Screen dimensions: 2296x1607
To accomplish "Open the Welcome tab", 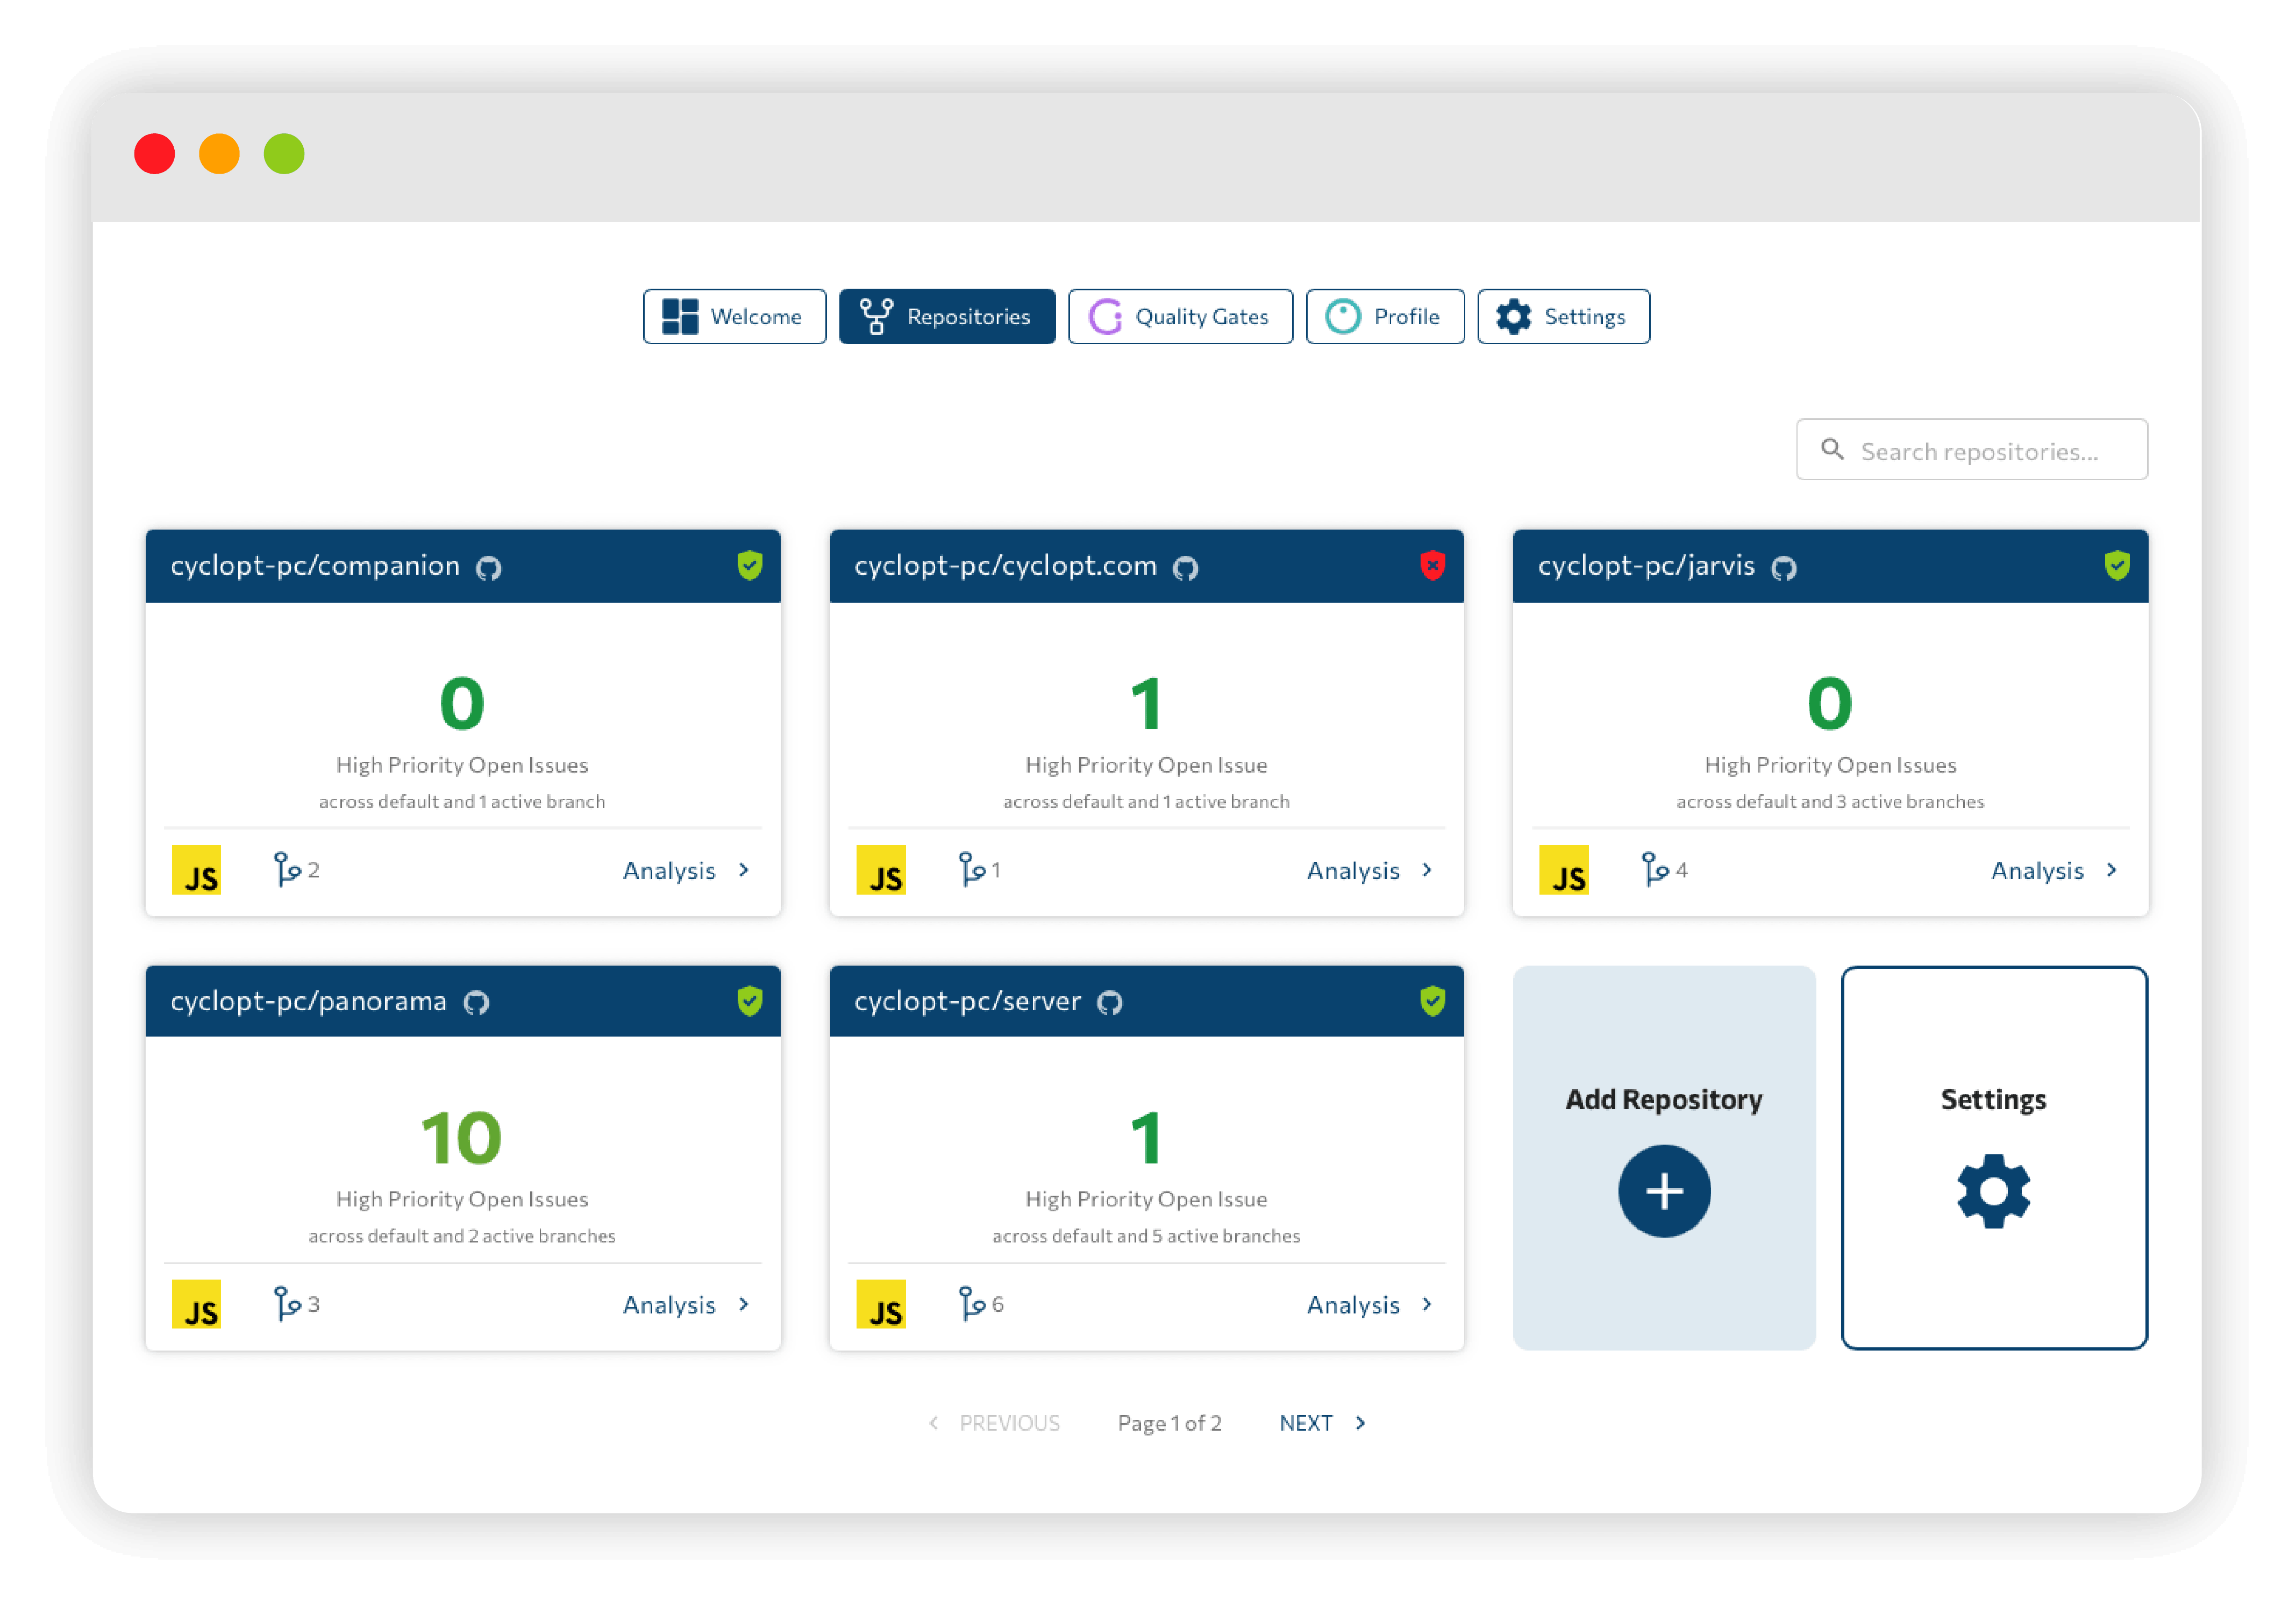I will (734, 317).
